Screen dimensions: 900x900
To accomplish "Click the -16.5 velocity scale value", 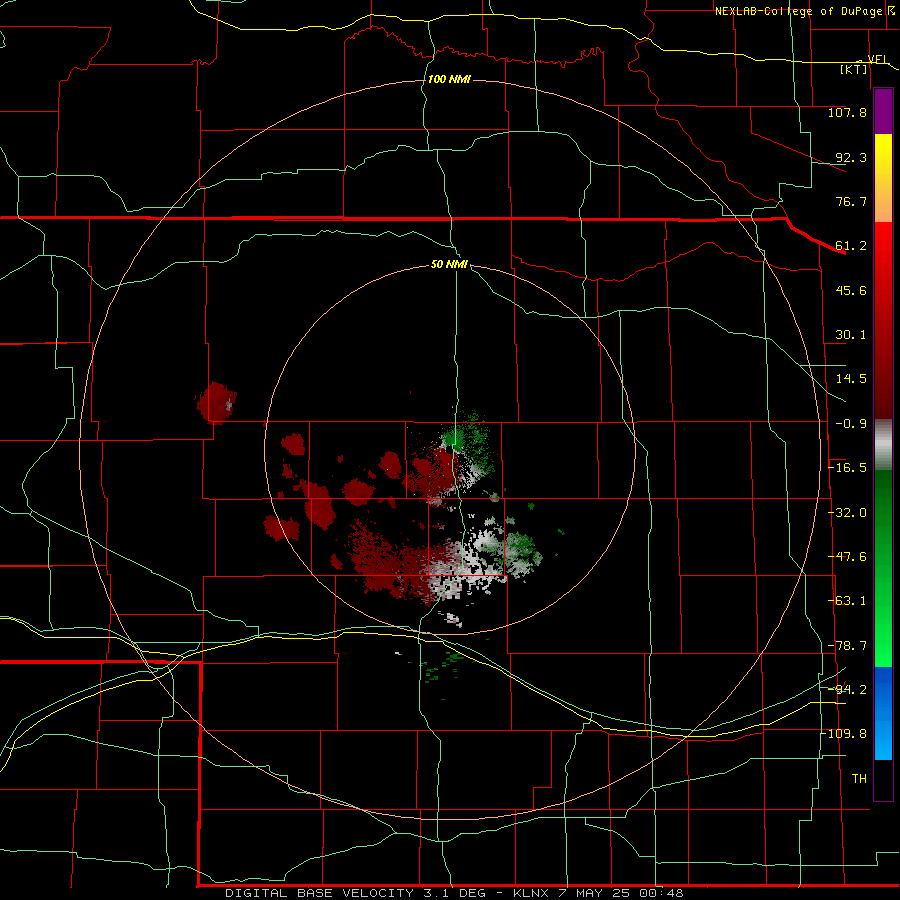I will (x=847, y=468).
